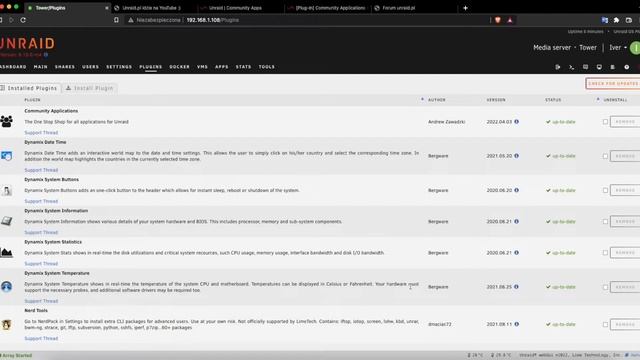
Task: Open the Apps menu
Action: (222, 67)
